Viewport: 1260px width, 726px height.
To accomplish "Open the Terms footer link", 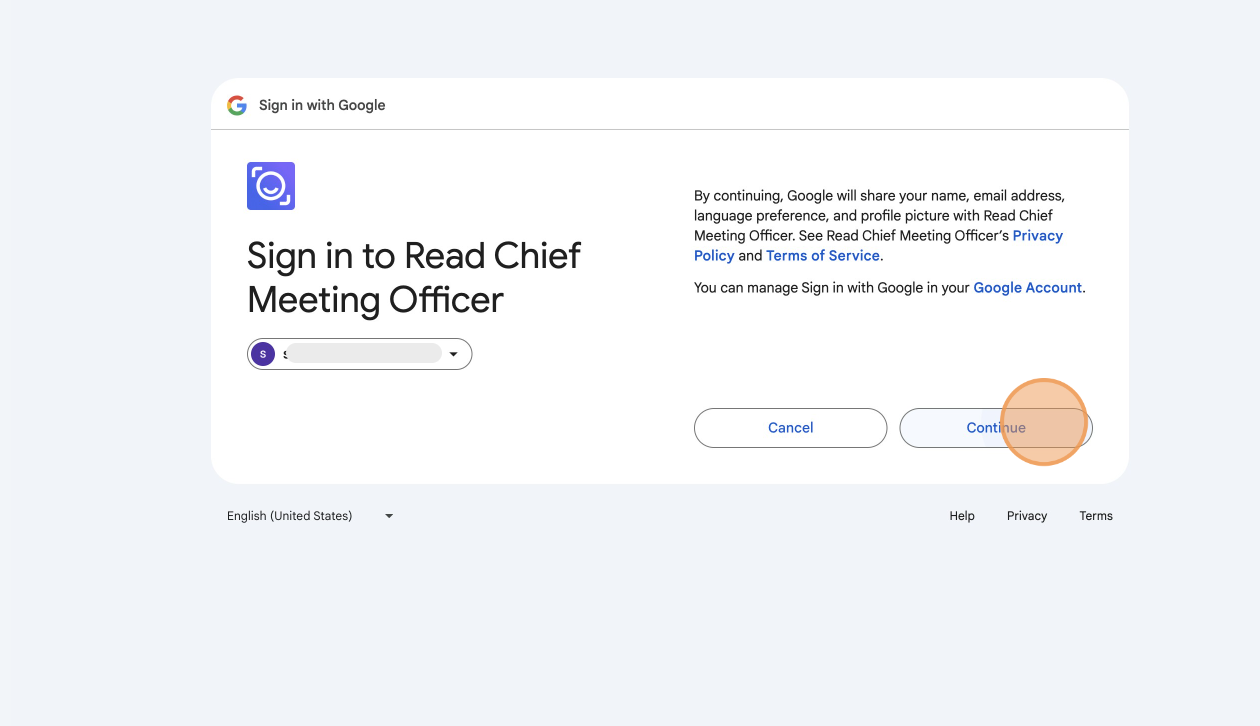I will click(x=1096, y=516).
